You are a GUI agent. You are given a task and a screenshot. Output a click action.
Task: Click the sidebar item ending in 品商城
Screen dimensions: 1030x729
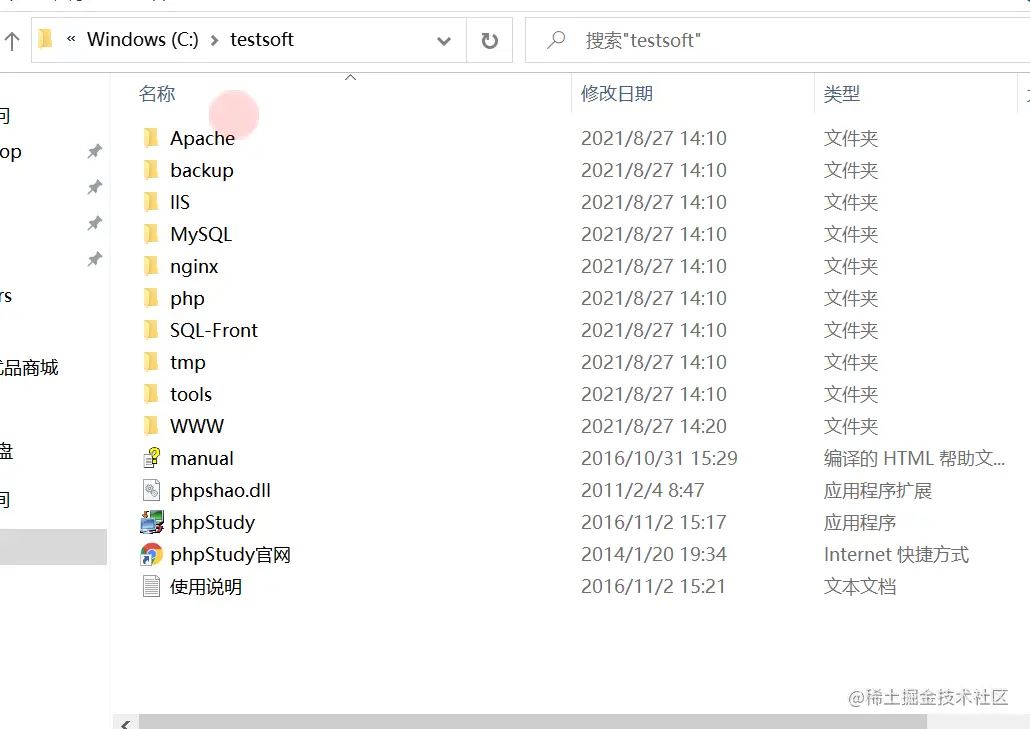(x=29, y=368)
